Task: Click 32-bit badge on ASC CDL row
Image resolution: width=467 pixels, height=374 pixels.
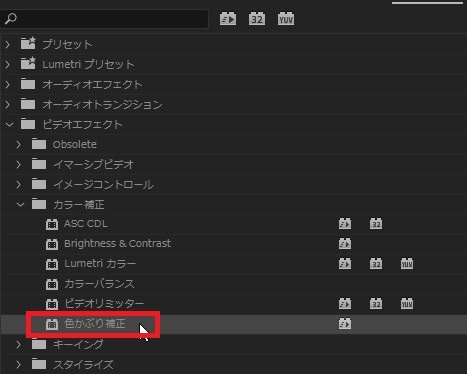Action: [376, 224]
